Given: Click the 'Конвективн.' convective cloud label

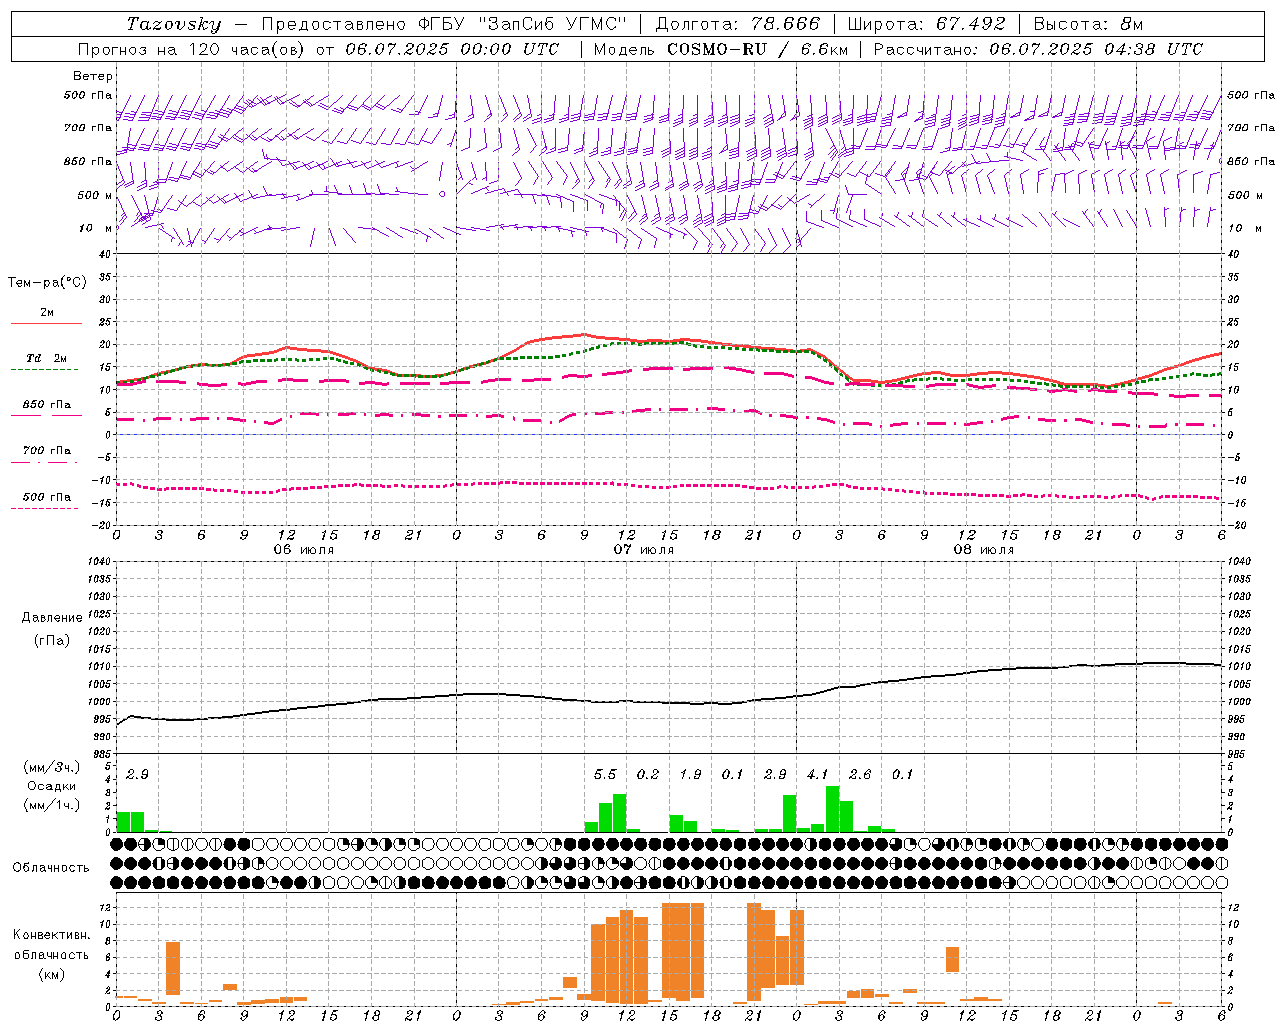Looking at the screenshot, I should pyautogui.click(x=52, y=935).
